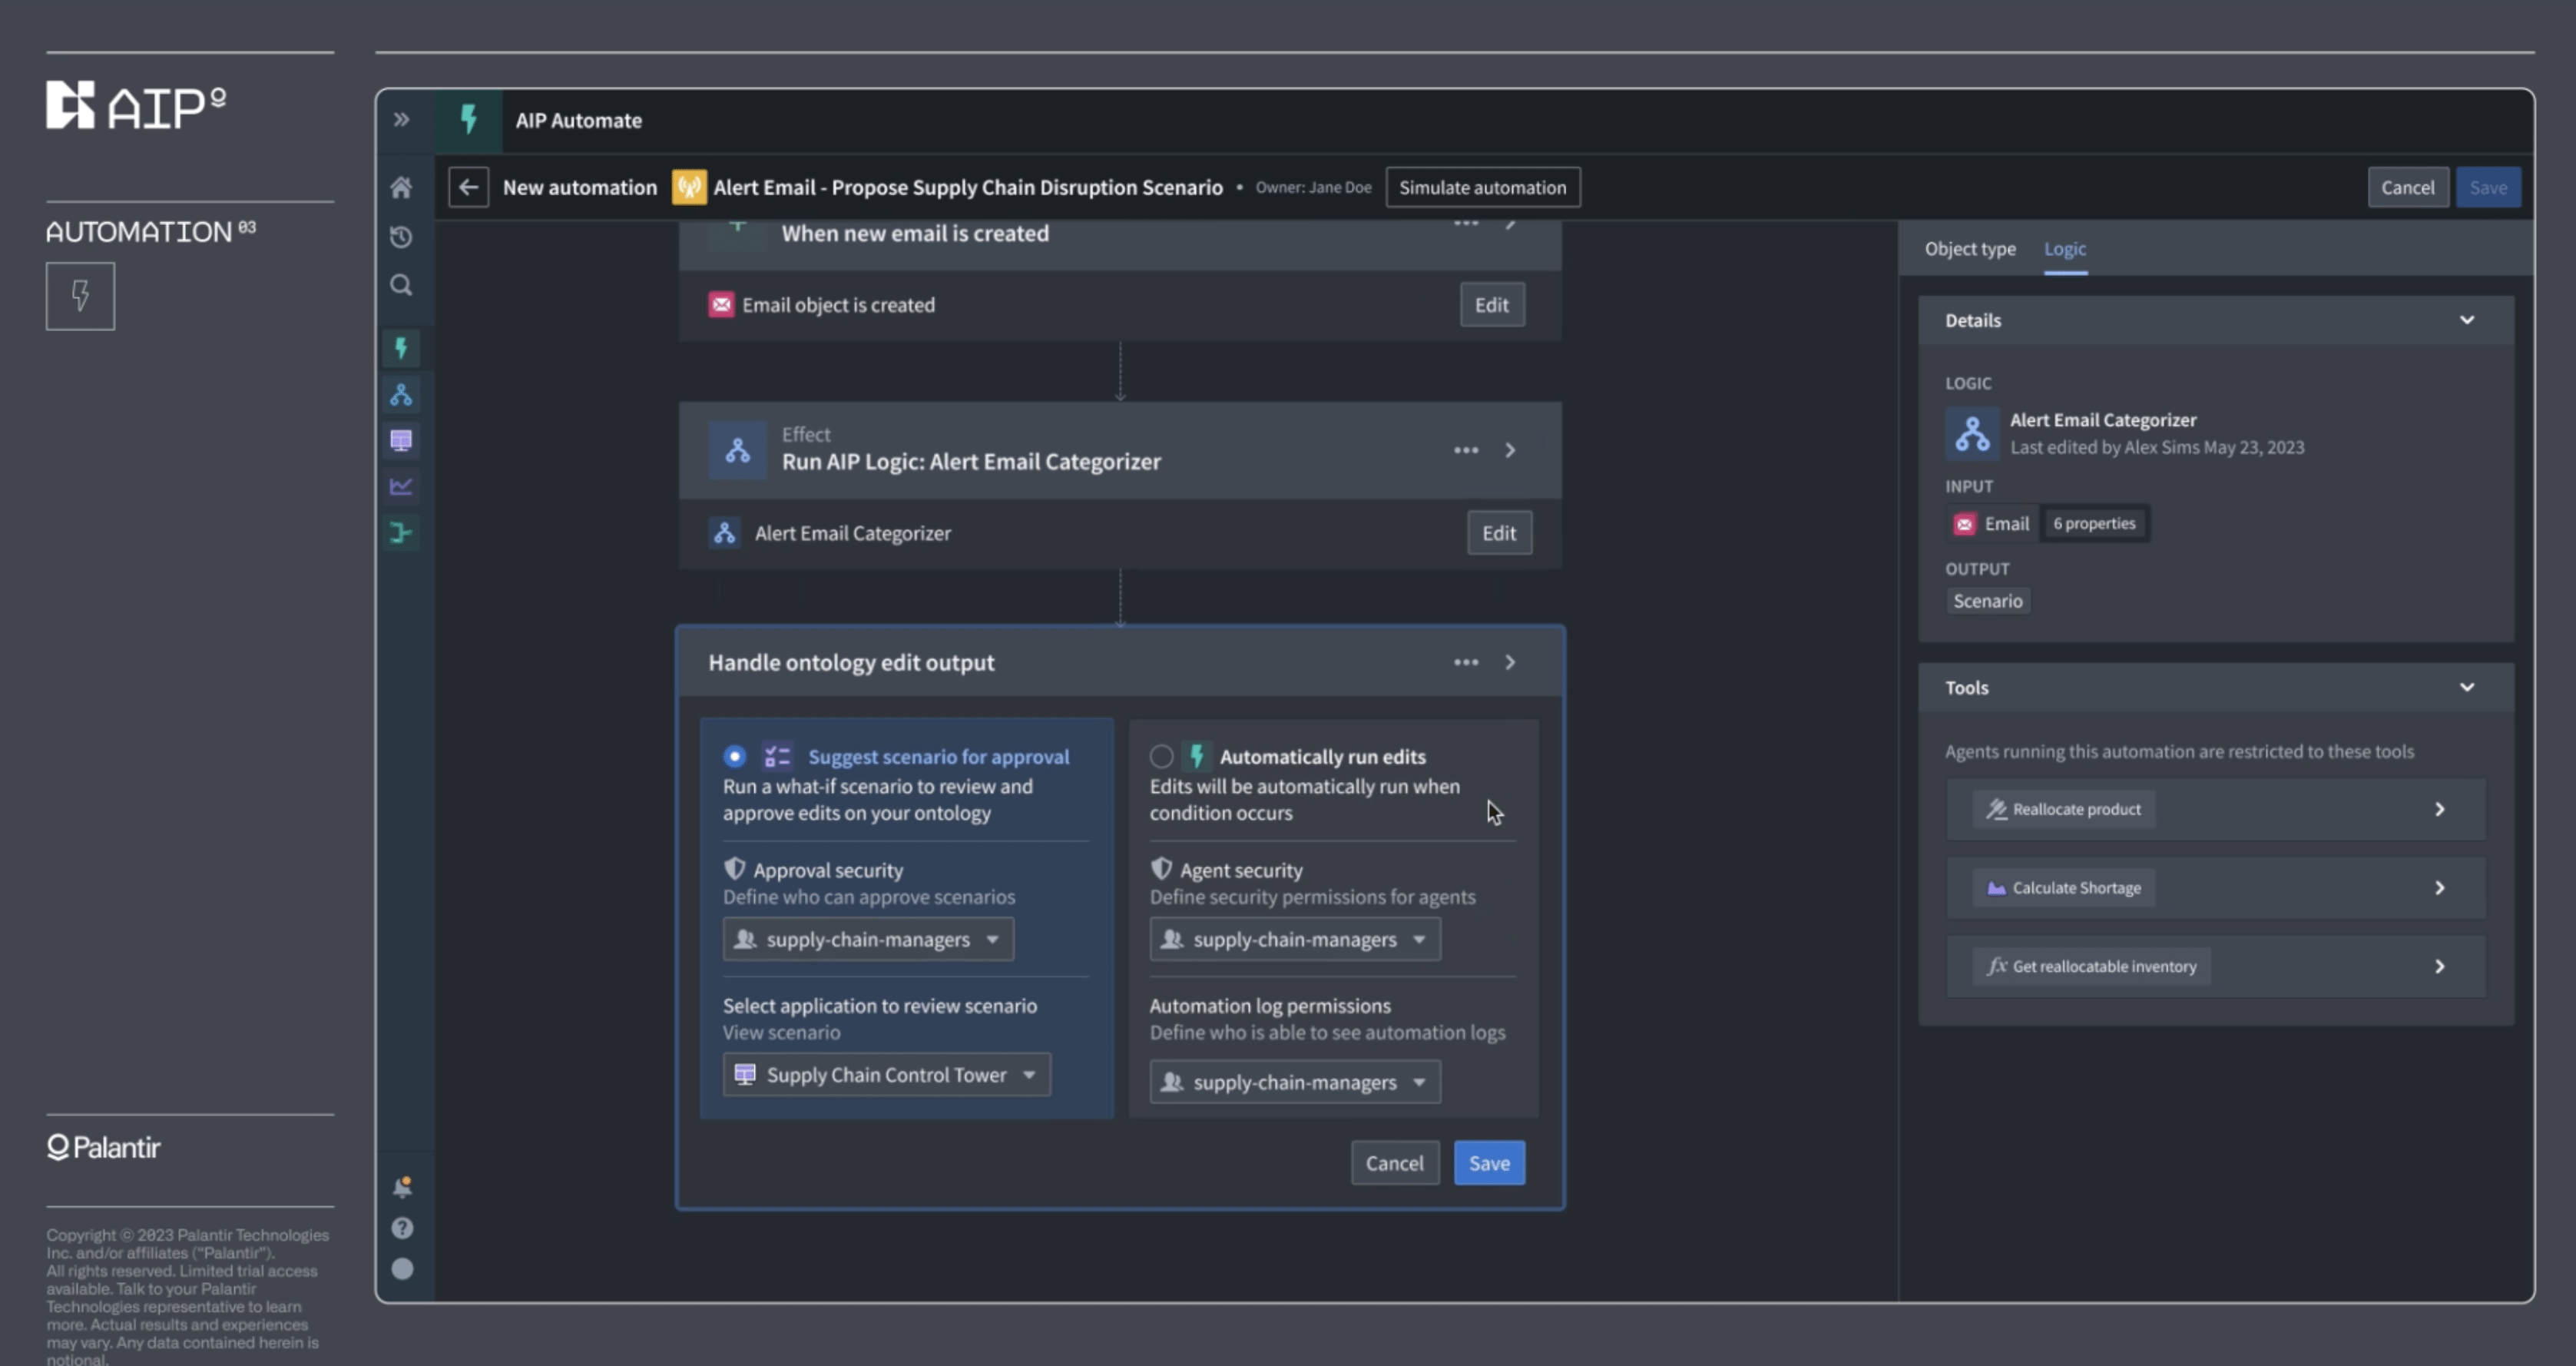
Task: Expand the Run AIP Logic effect chevron
Action: coord(1511,450)
